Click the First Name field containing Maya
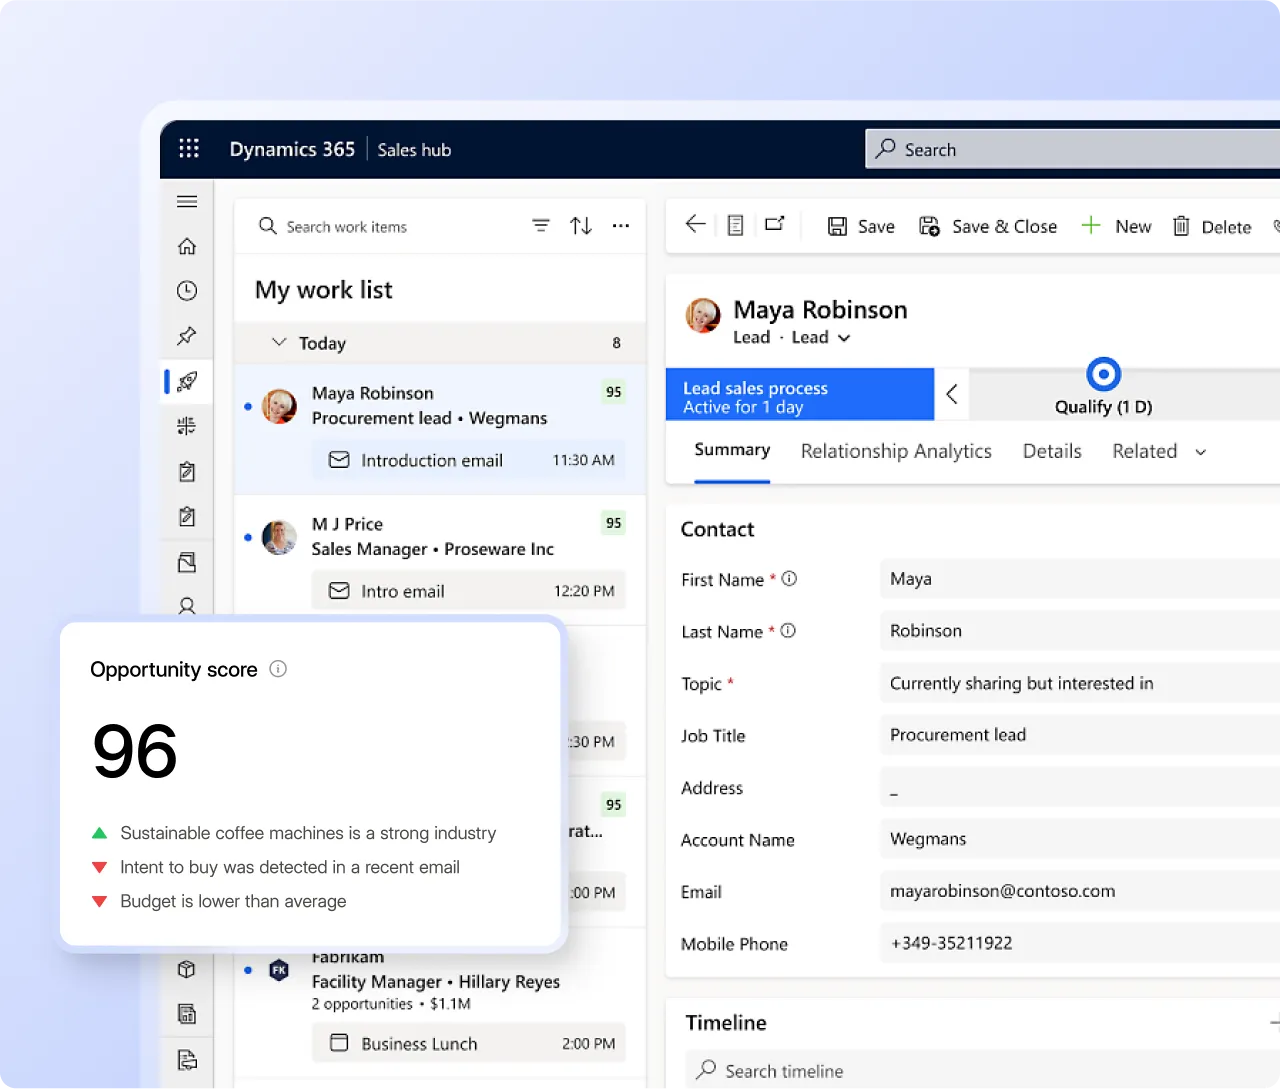The image size is (1280, 1089). [x=1080, y=579]
